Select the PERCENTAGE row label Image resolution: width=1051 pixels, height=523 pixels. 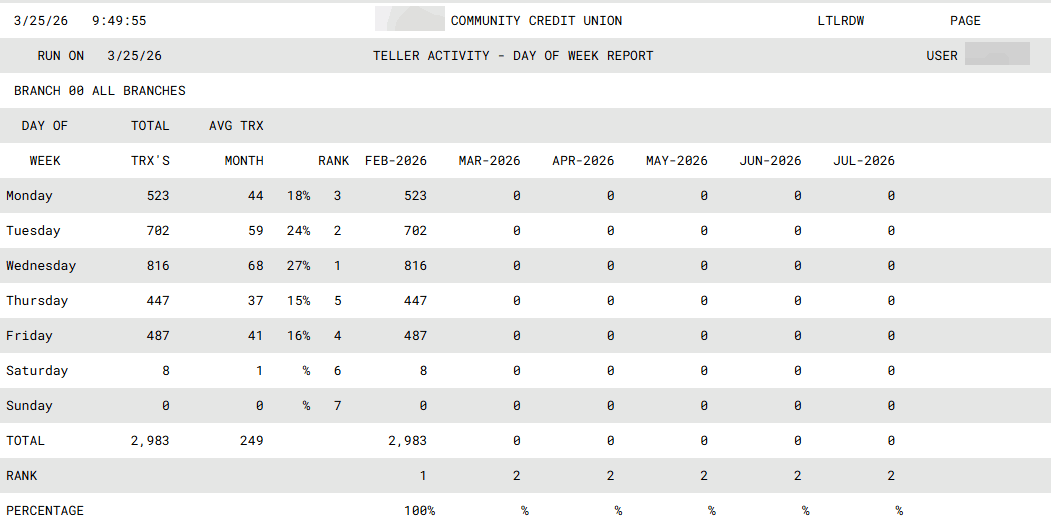coord(45,511)
